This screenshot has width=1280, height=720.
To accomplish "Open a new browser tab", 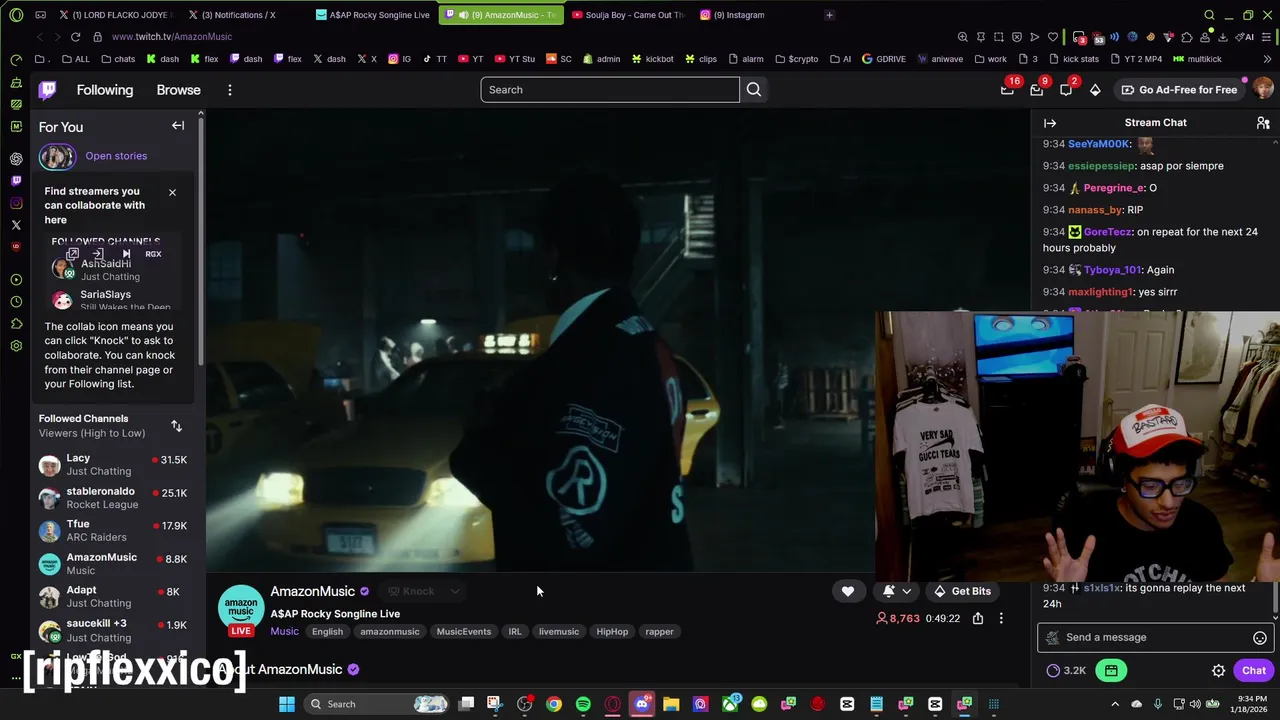I will pyautogui.click(x=829, y=15).
